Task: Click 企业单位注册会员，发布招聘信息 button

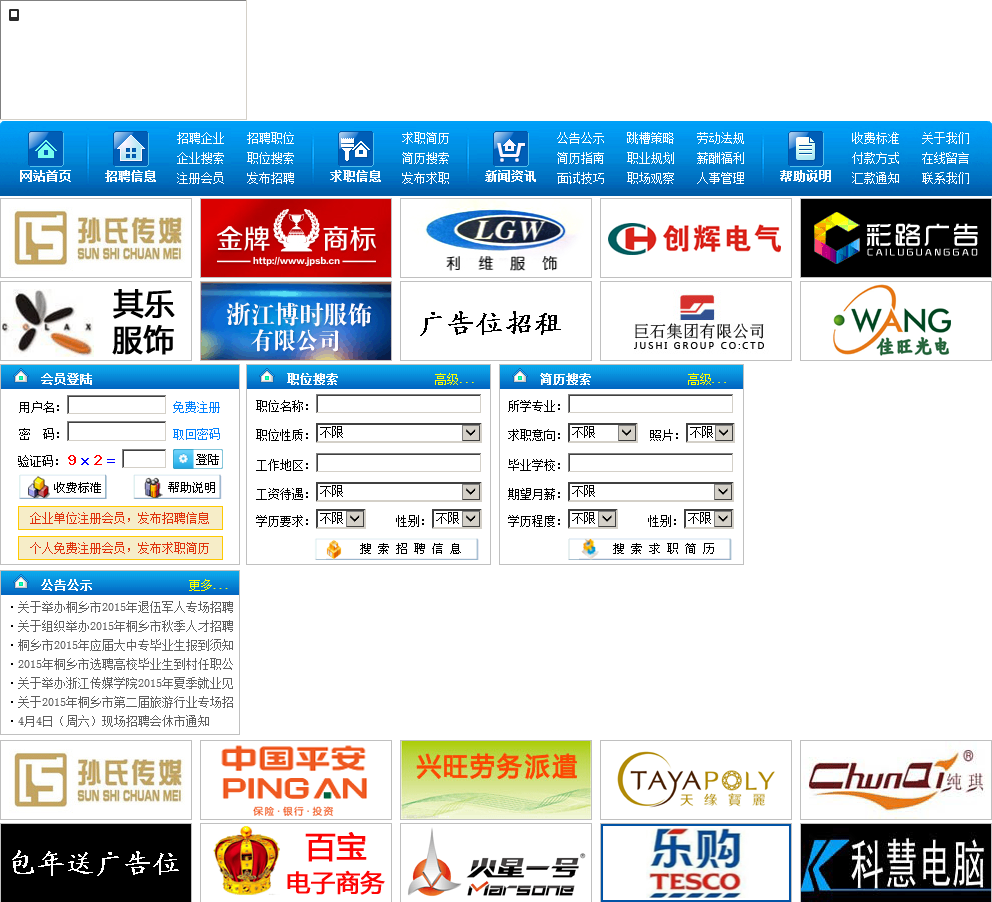Action: pos(120,518)
